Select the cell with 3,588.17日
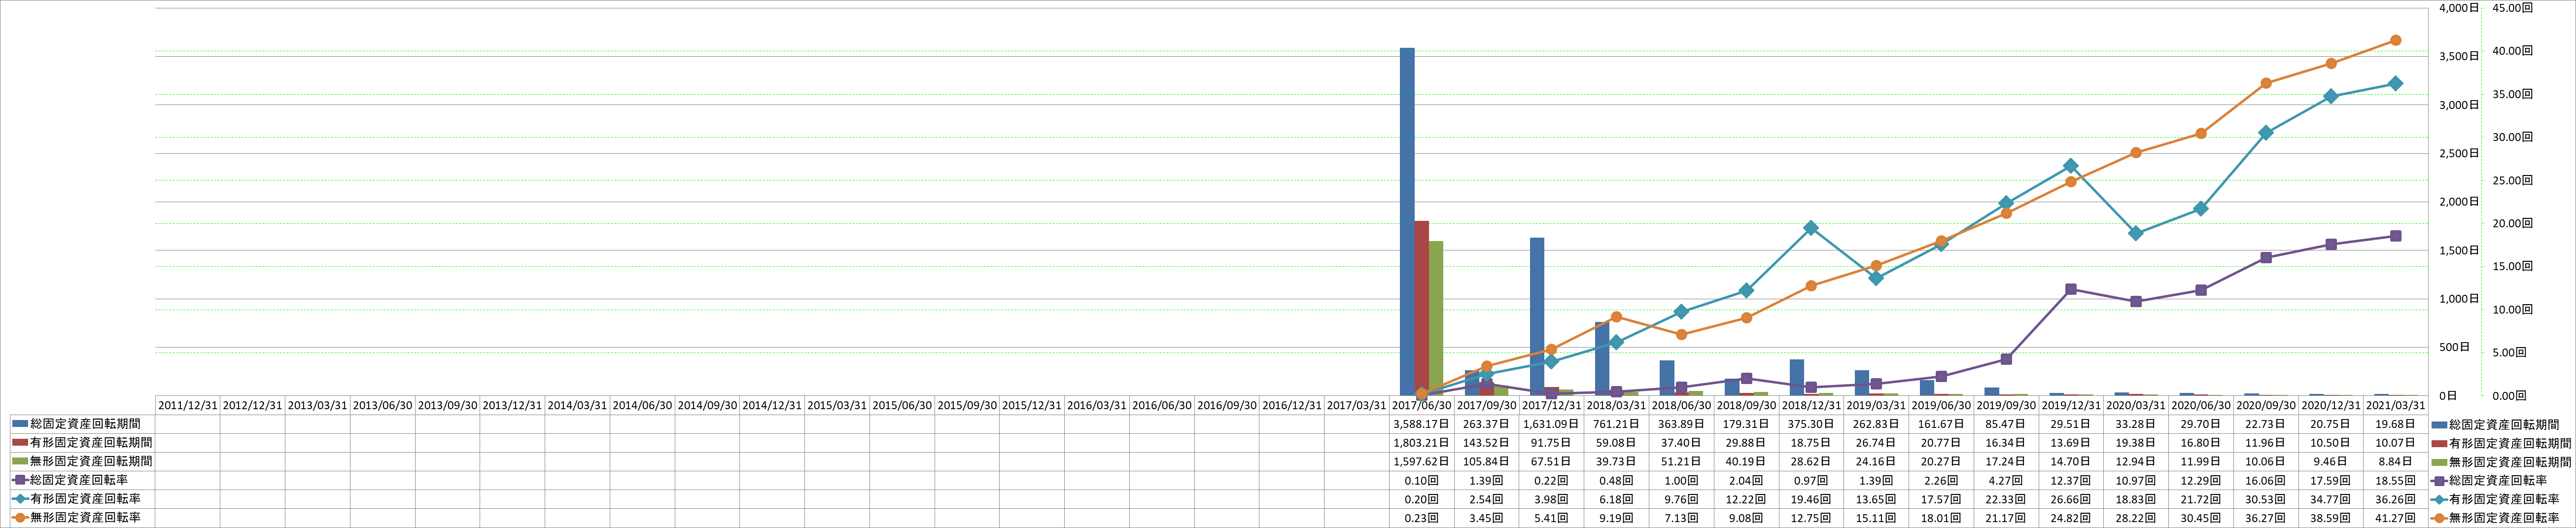 pyautogui.click(x=1422, y=424)
